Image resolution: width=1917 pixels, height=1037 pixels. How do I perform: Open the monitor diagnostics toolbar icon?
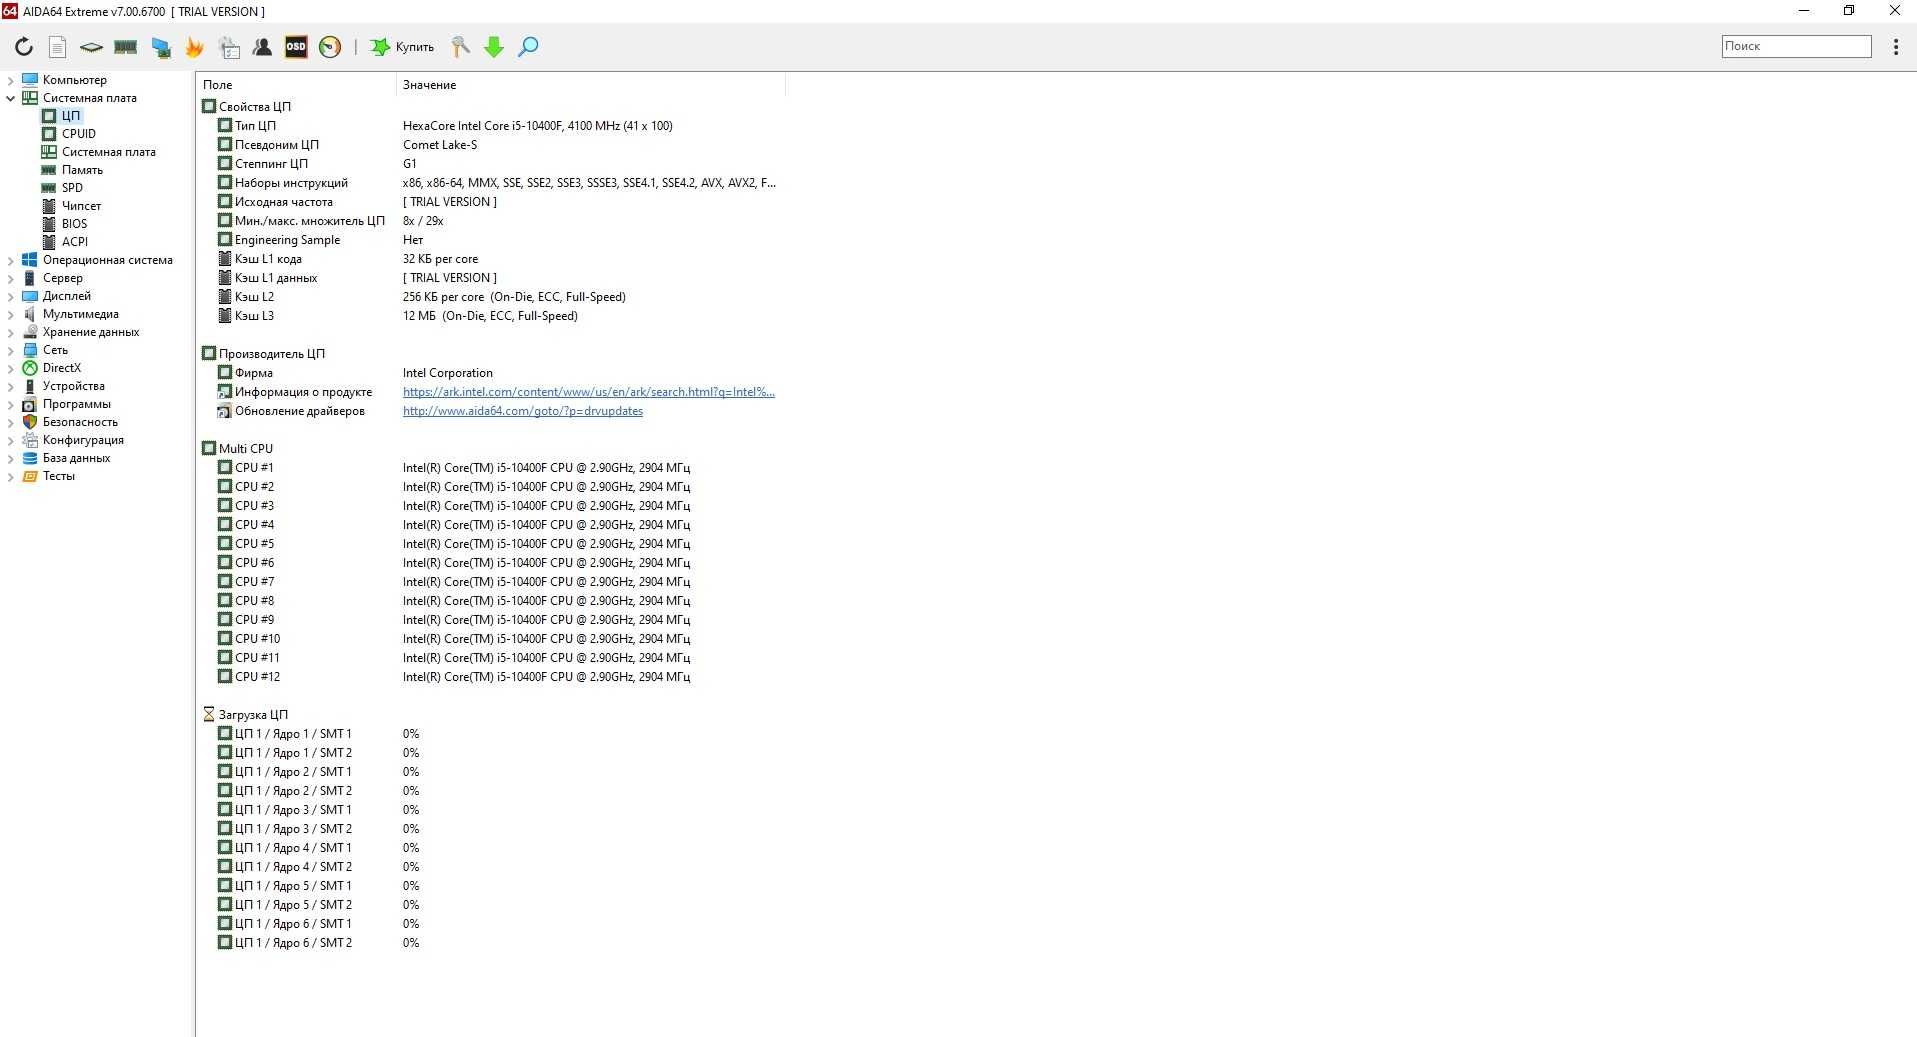160,47
